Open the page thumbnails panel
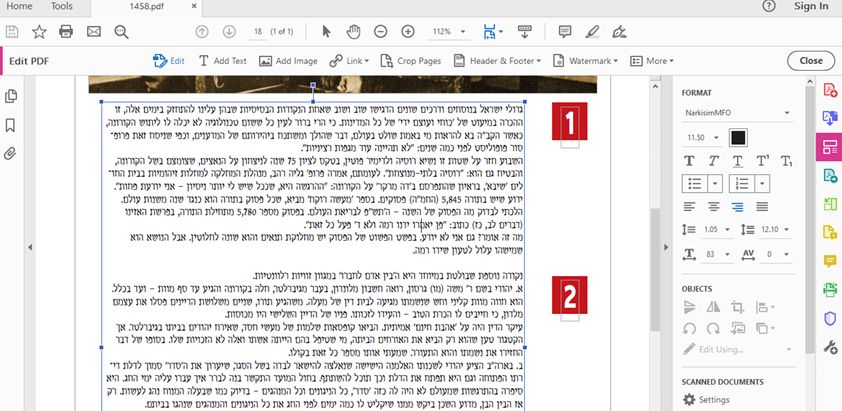 pyautogui.click(x=10, y=97)
